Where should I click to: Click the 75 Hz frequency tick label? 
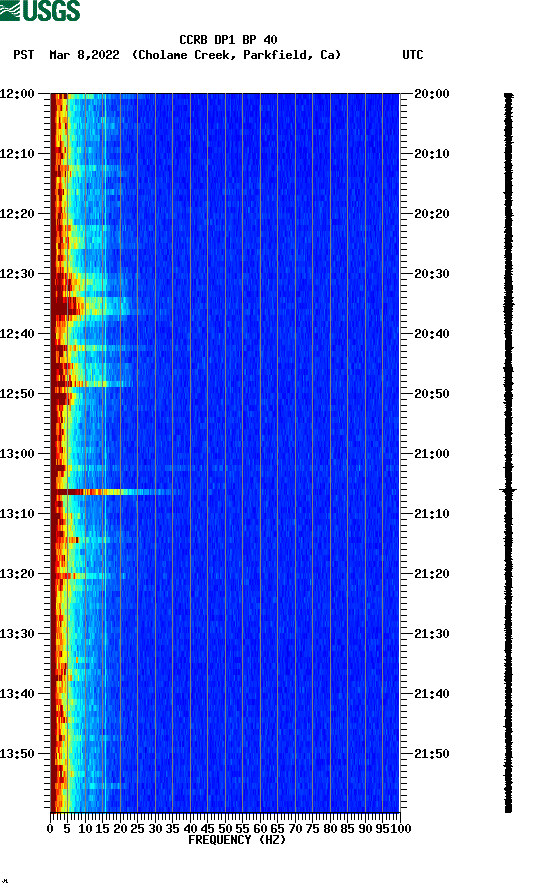[x=312, y=829]
